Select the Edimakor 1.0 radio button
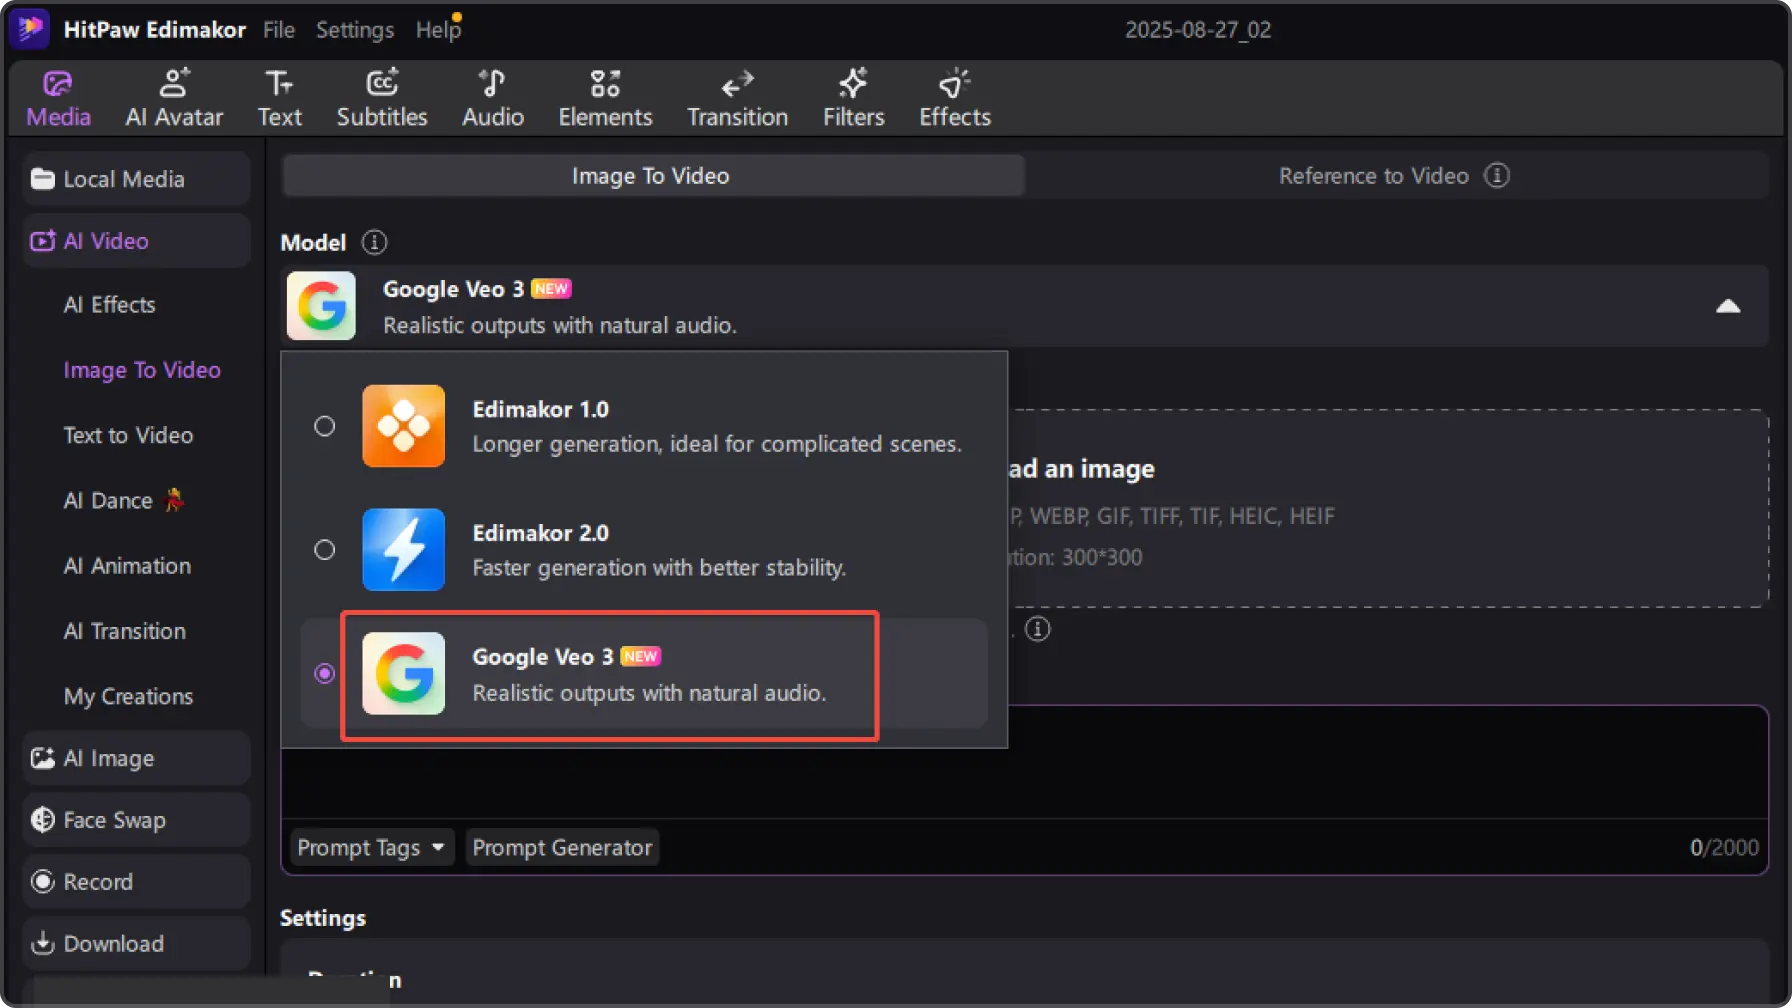 [324, 426]
